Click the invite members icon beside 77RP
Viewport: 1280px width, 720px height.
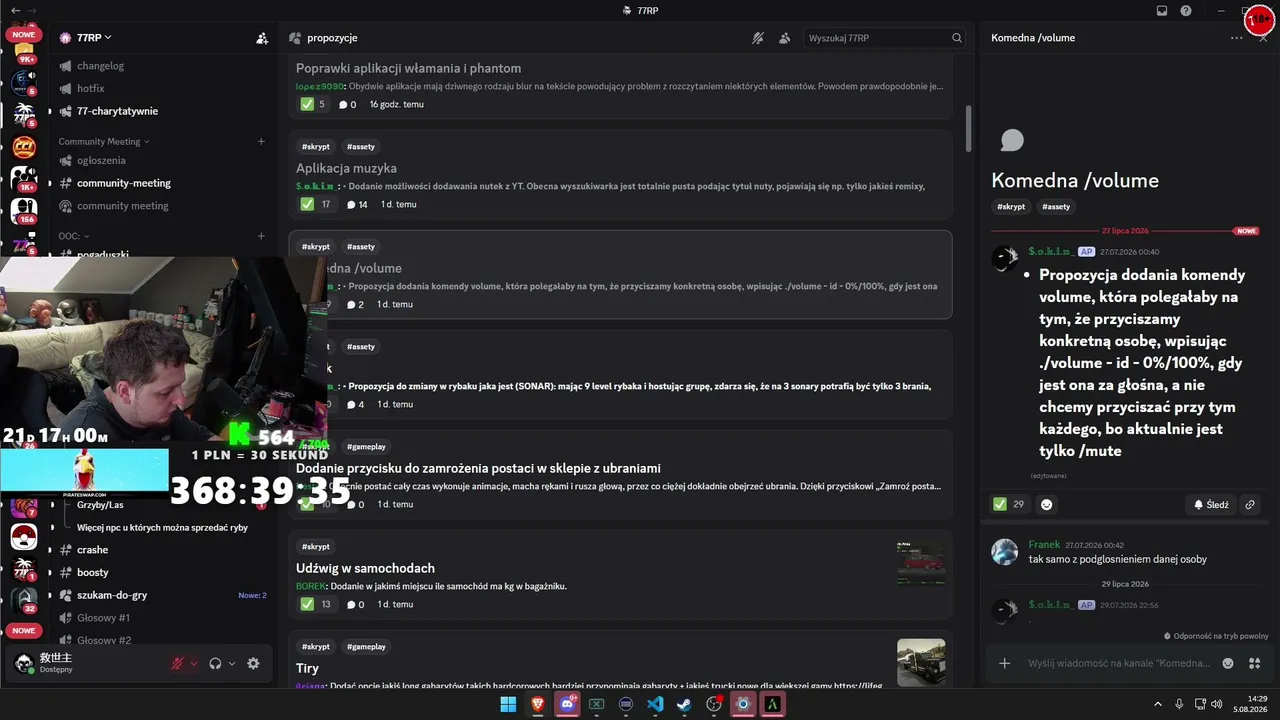262,38
